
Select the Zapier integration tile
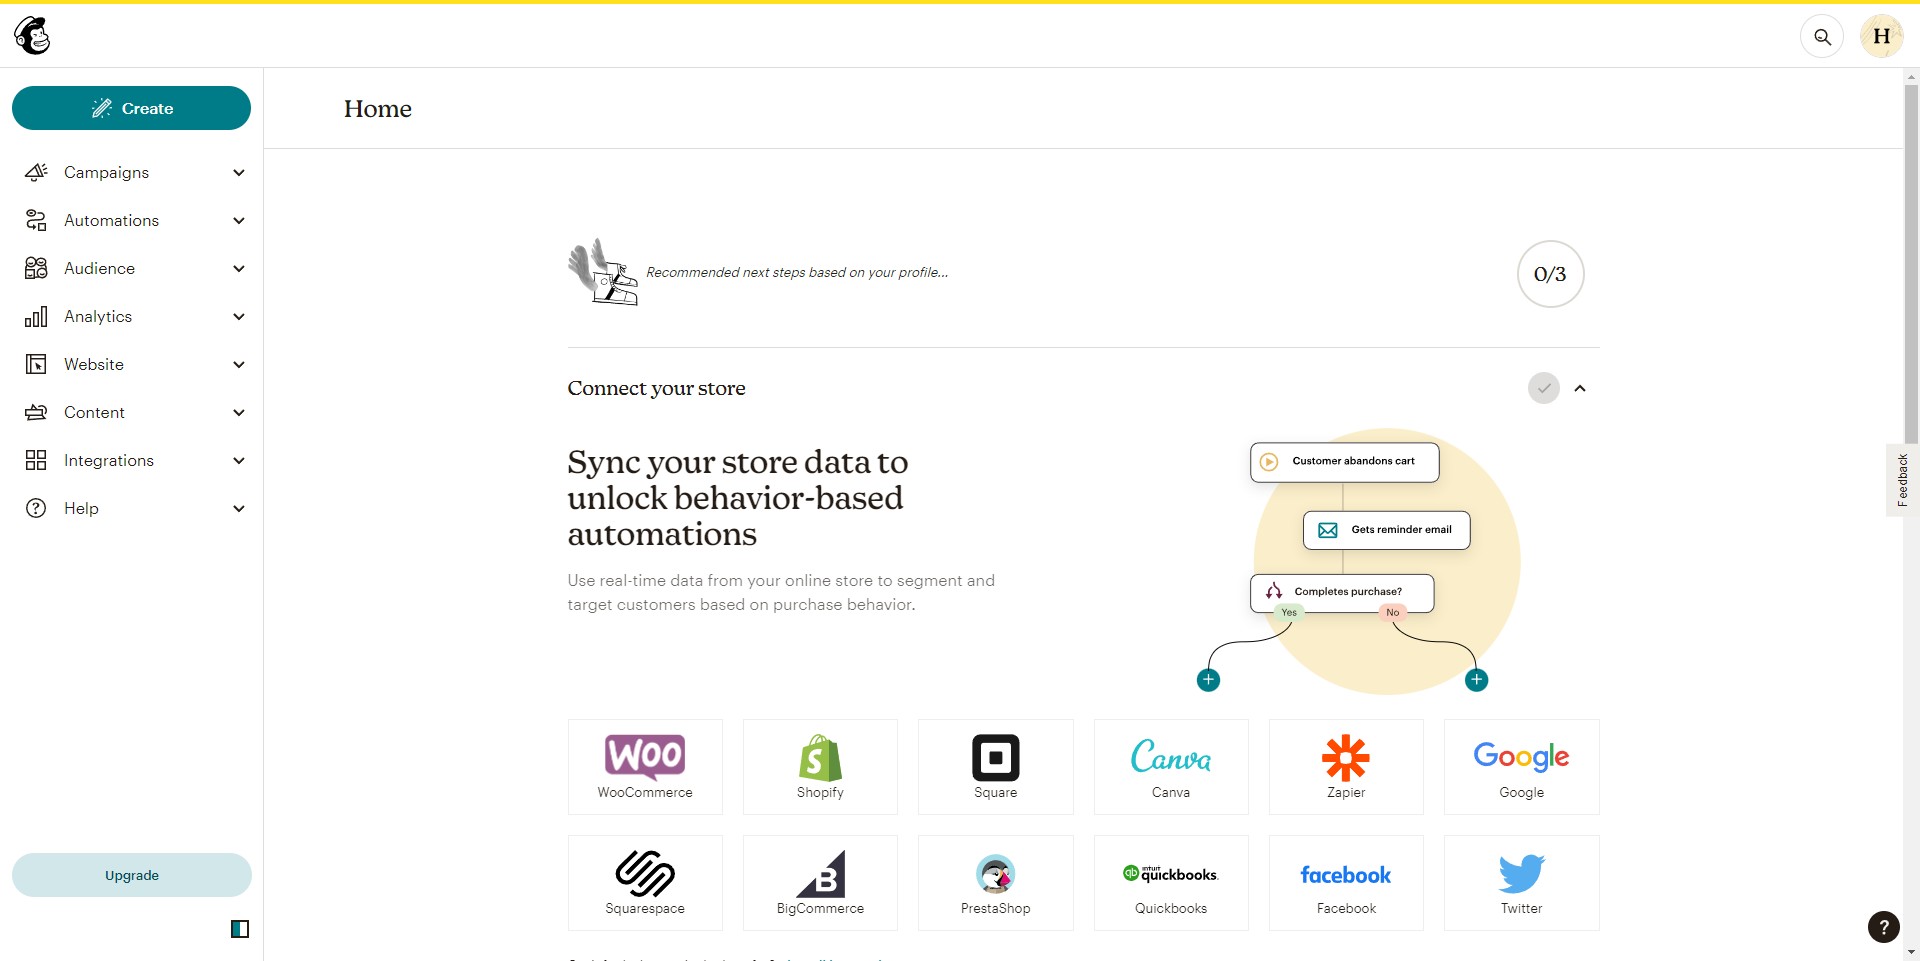tap(1346, 767)
